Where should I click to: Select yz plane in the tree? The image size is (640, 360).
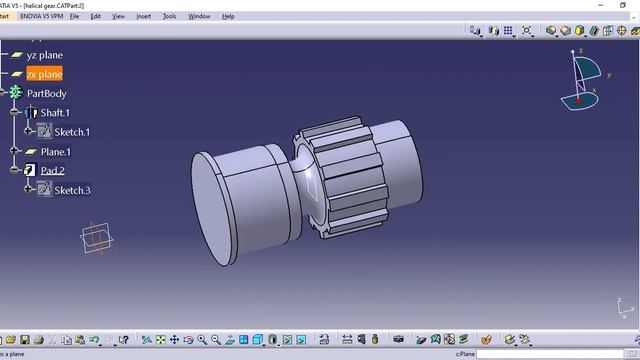(44, 55)
